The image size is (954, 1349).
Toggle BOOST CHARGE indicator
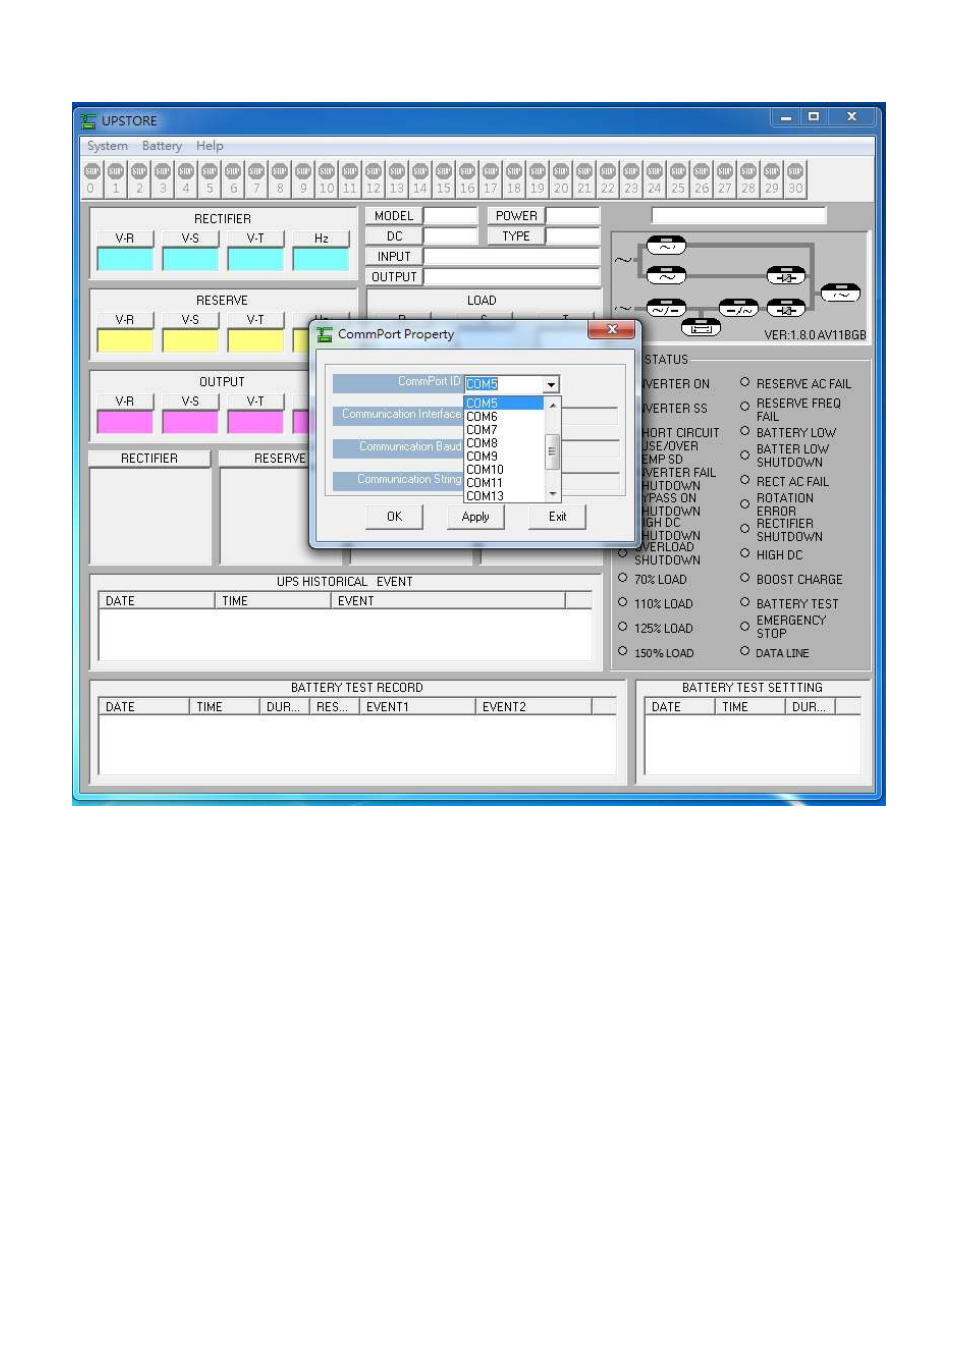pyautogui.click(x=745, y=577)
